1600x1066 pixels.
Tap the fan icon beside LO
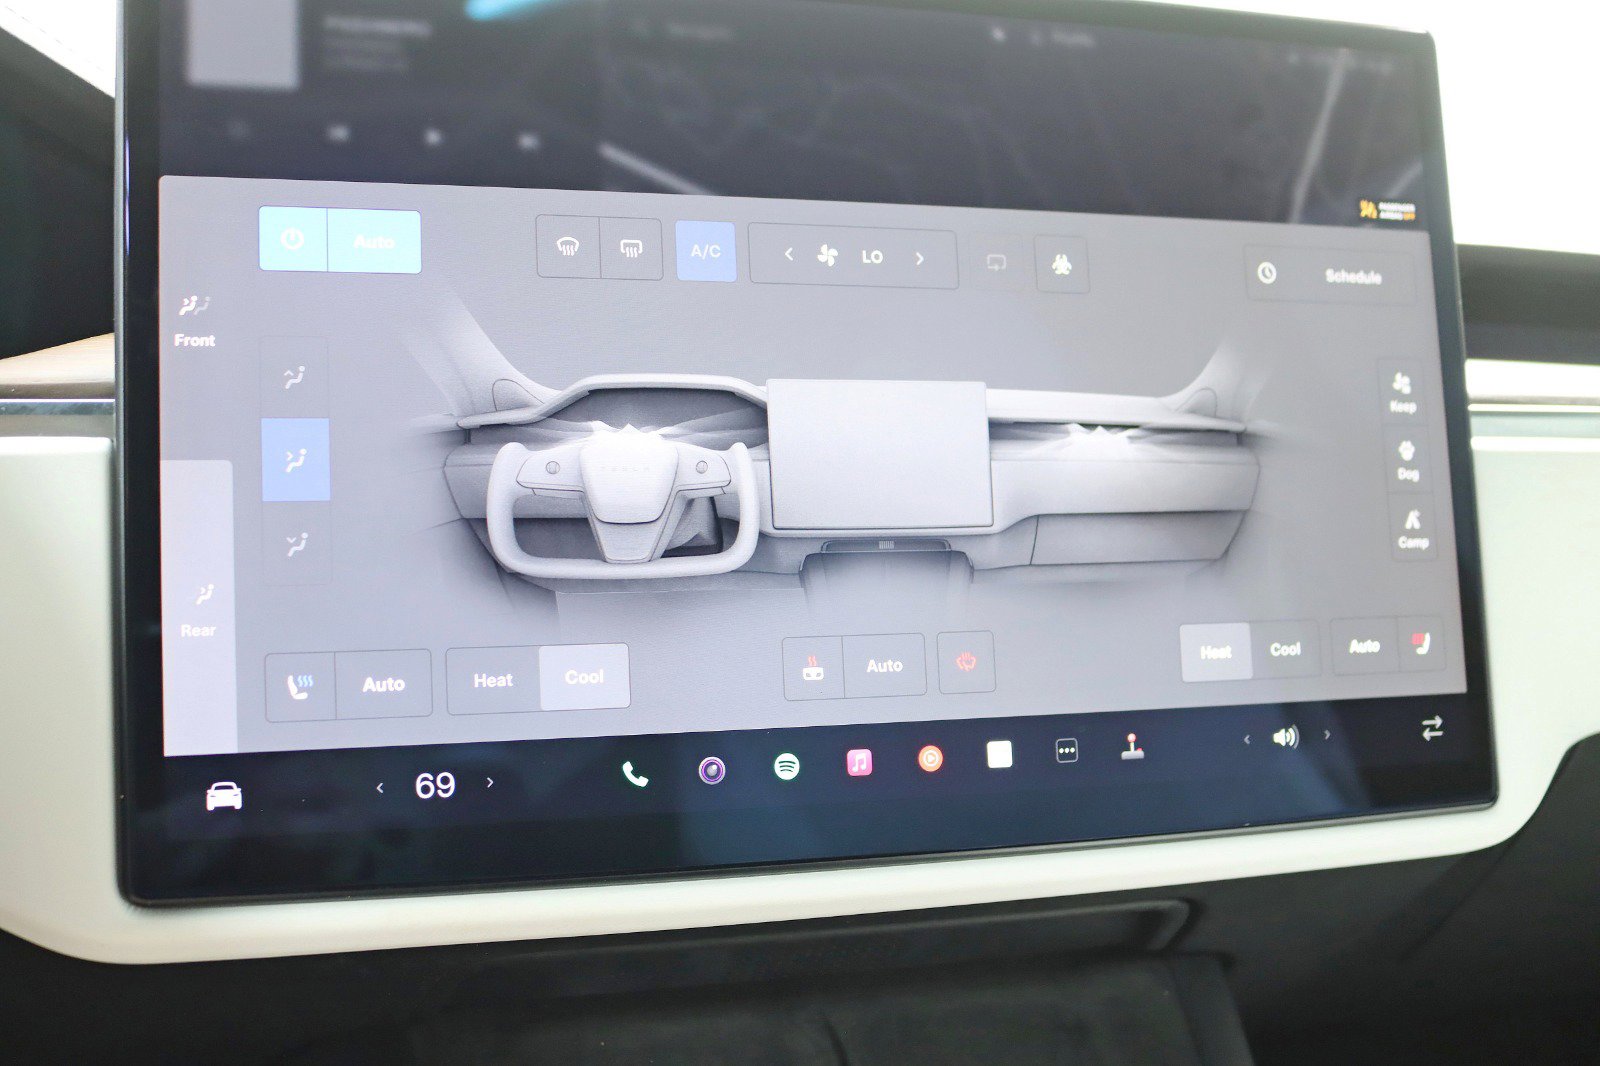pos(828,255)
